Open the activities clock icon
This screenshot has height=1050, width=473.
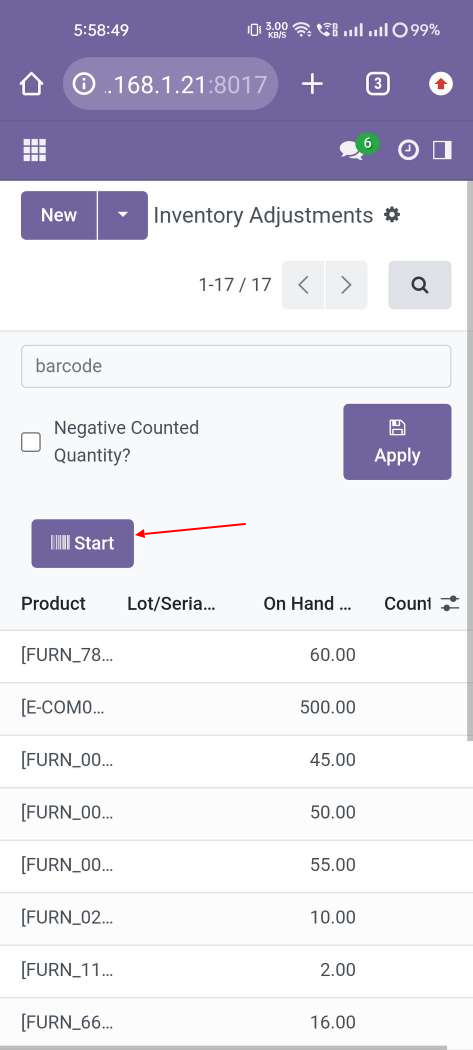(408, 150)
